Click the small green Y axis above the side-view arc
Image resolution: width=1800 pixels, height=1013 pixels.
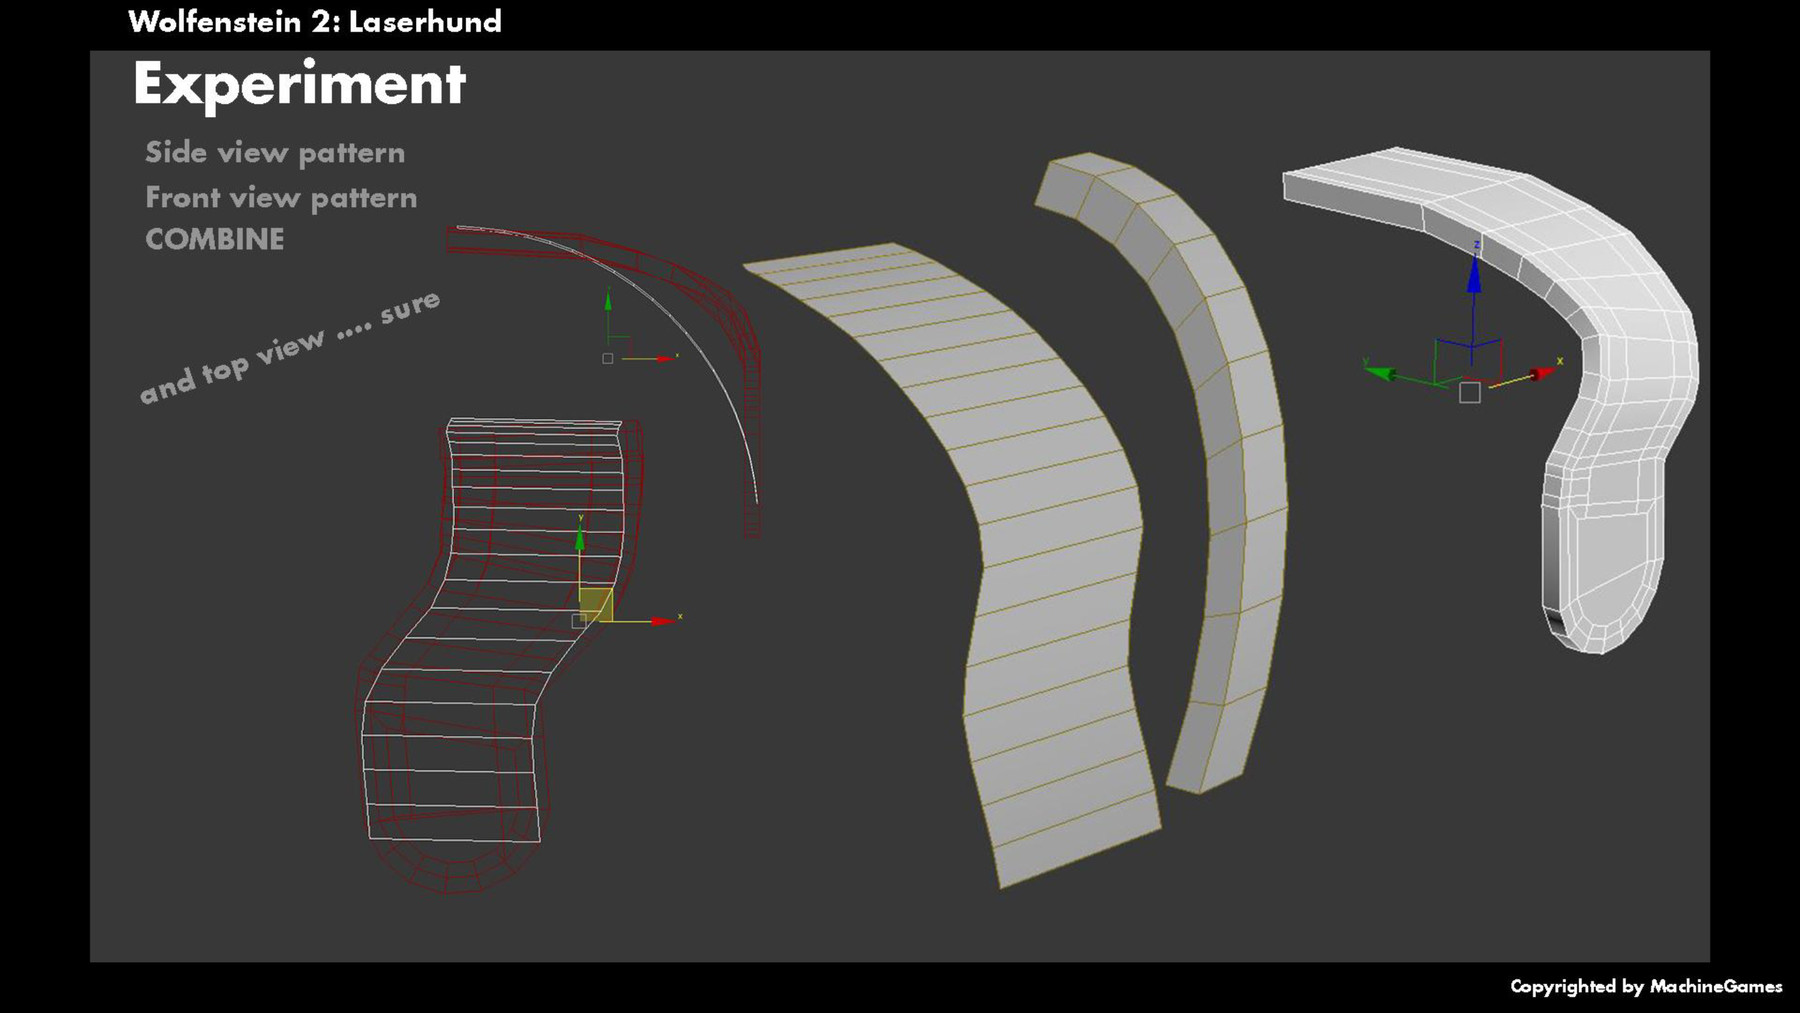pyautogui.click(x=608, y=302)
